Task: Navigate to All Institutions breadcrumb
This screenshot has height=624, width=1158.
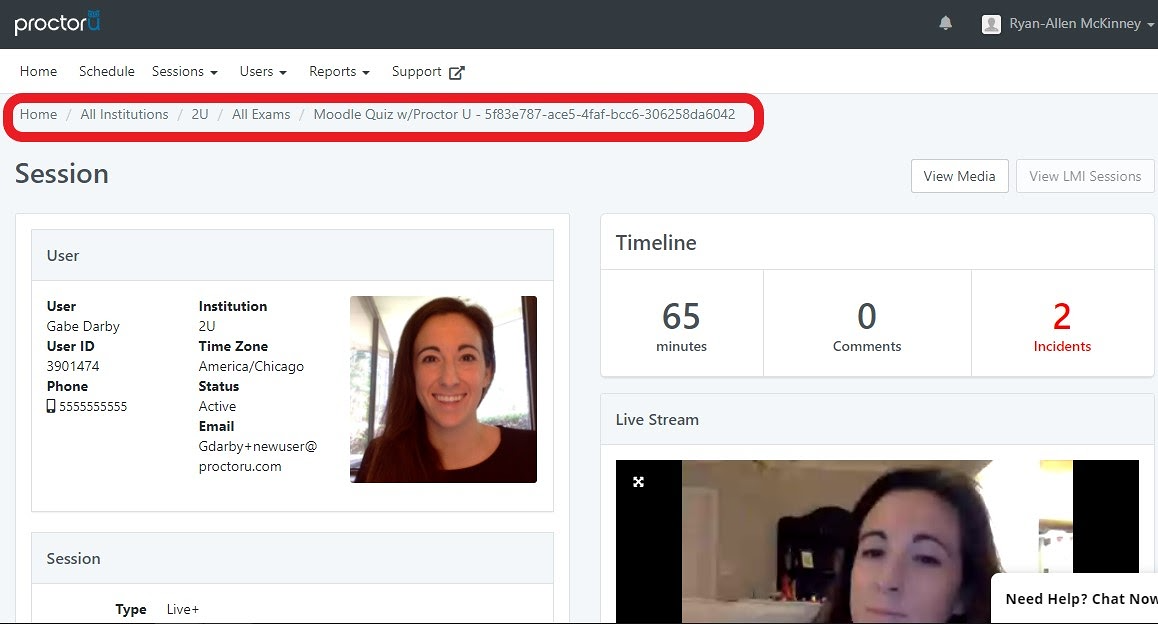Action: (x=124, y=114)
